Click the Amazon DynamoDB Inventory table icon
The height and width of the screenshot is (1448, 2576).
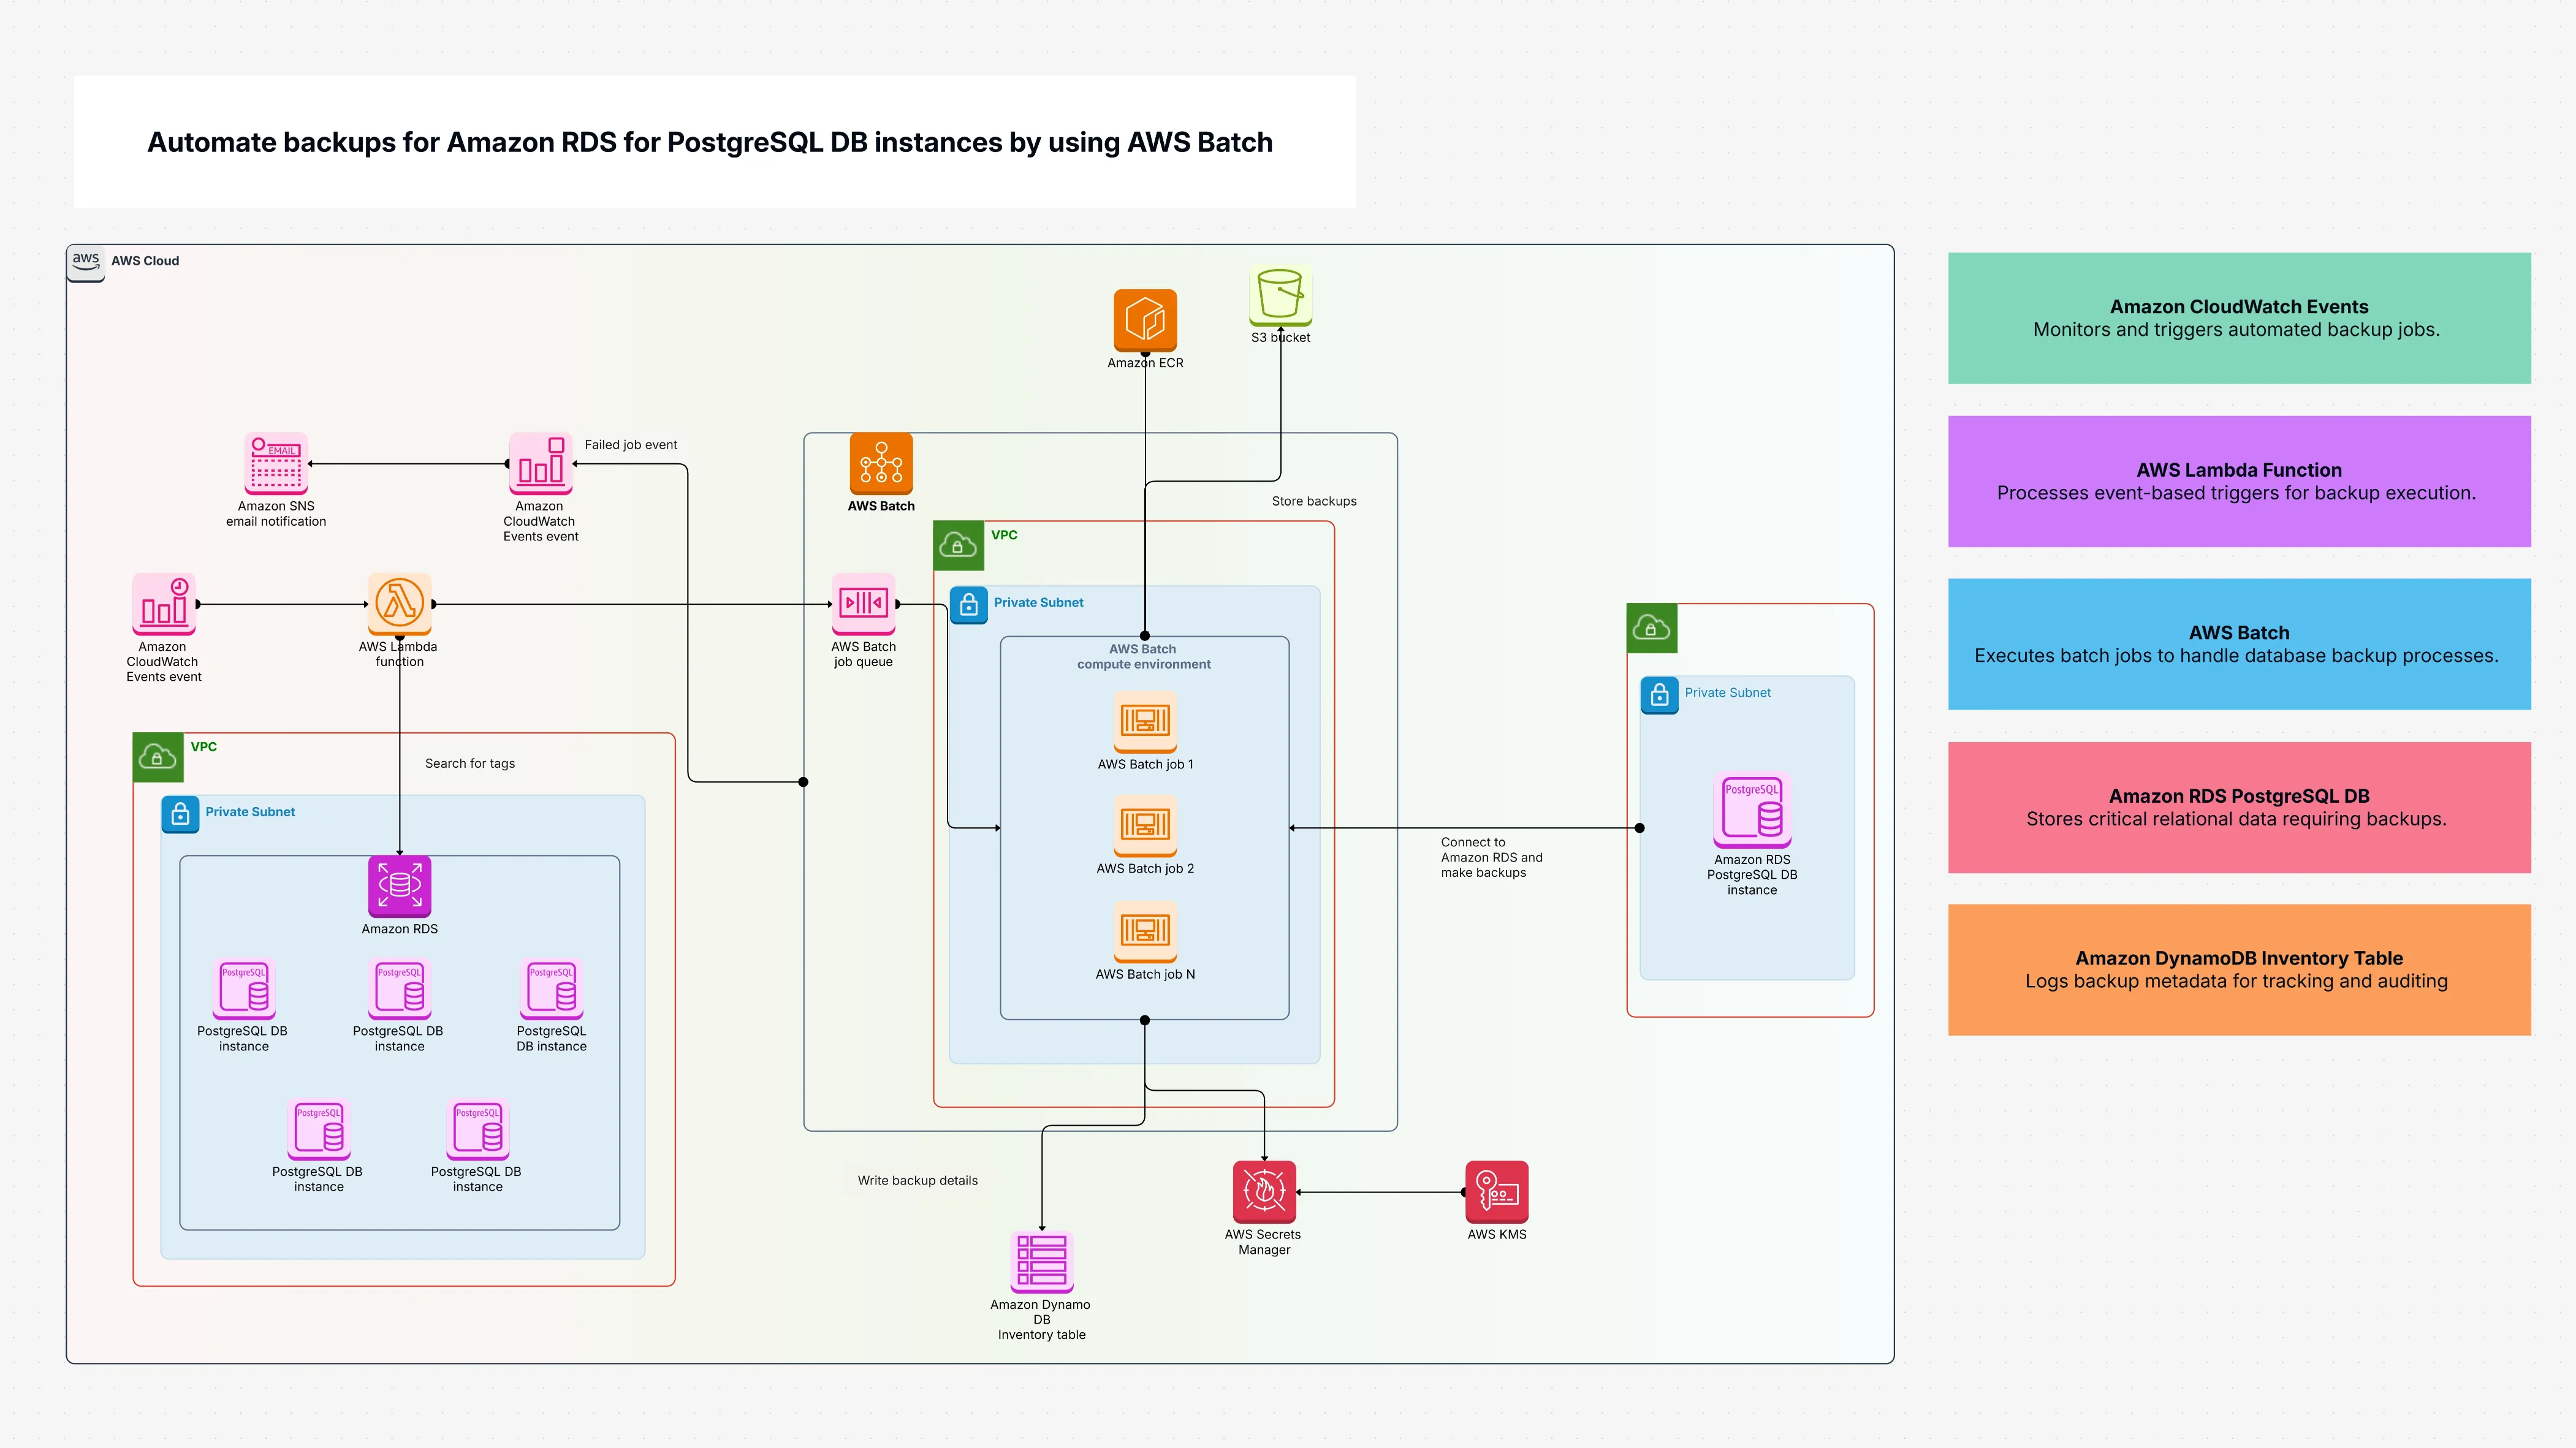click(1041, 1260)
